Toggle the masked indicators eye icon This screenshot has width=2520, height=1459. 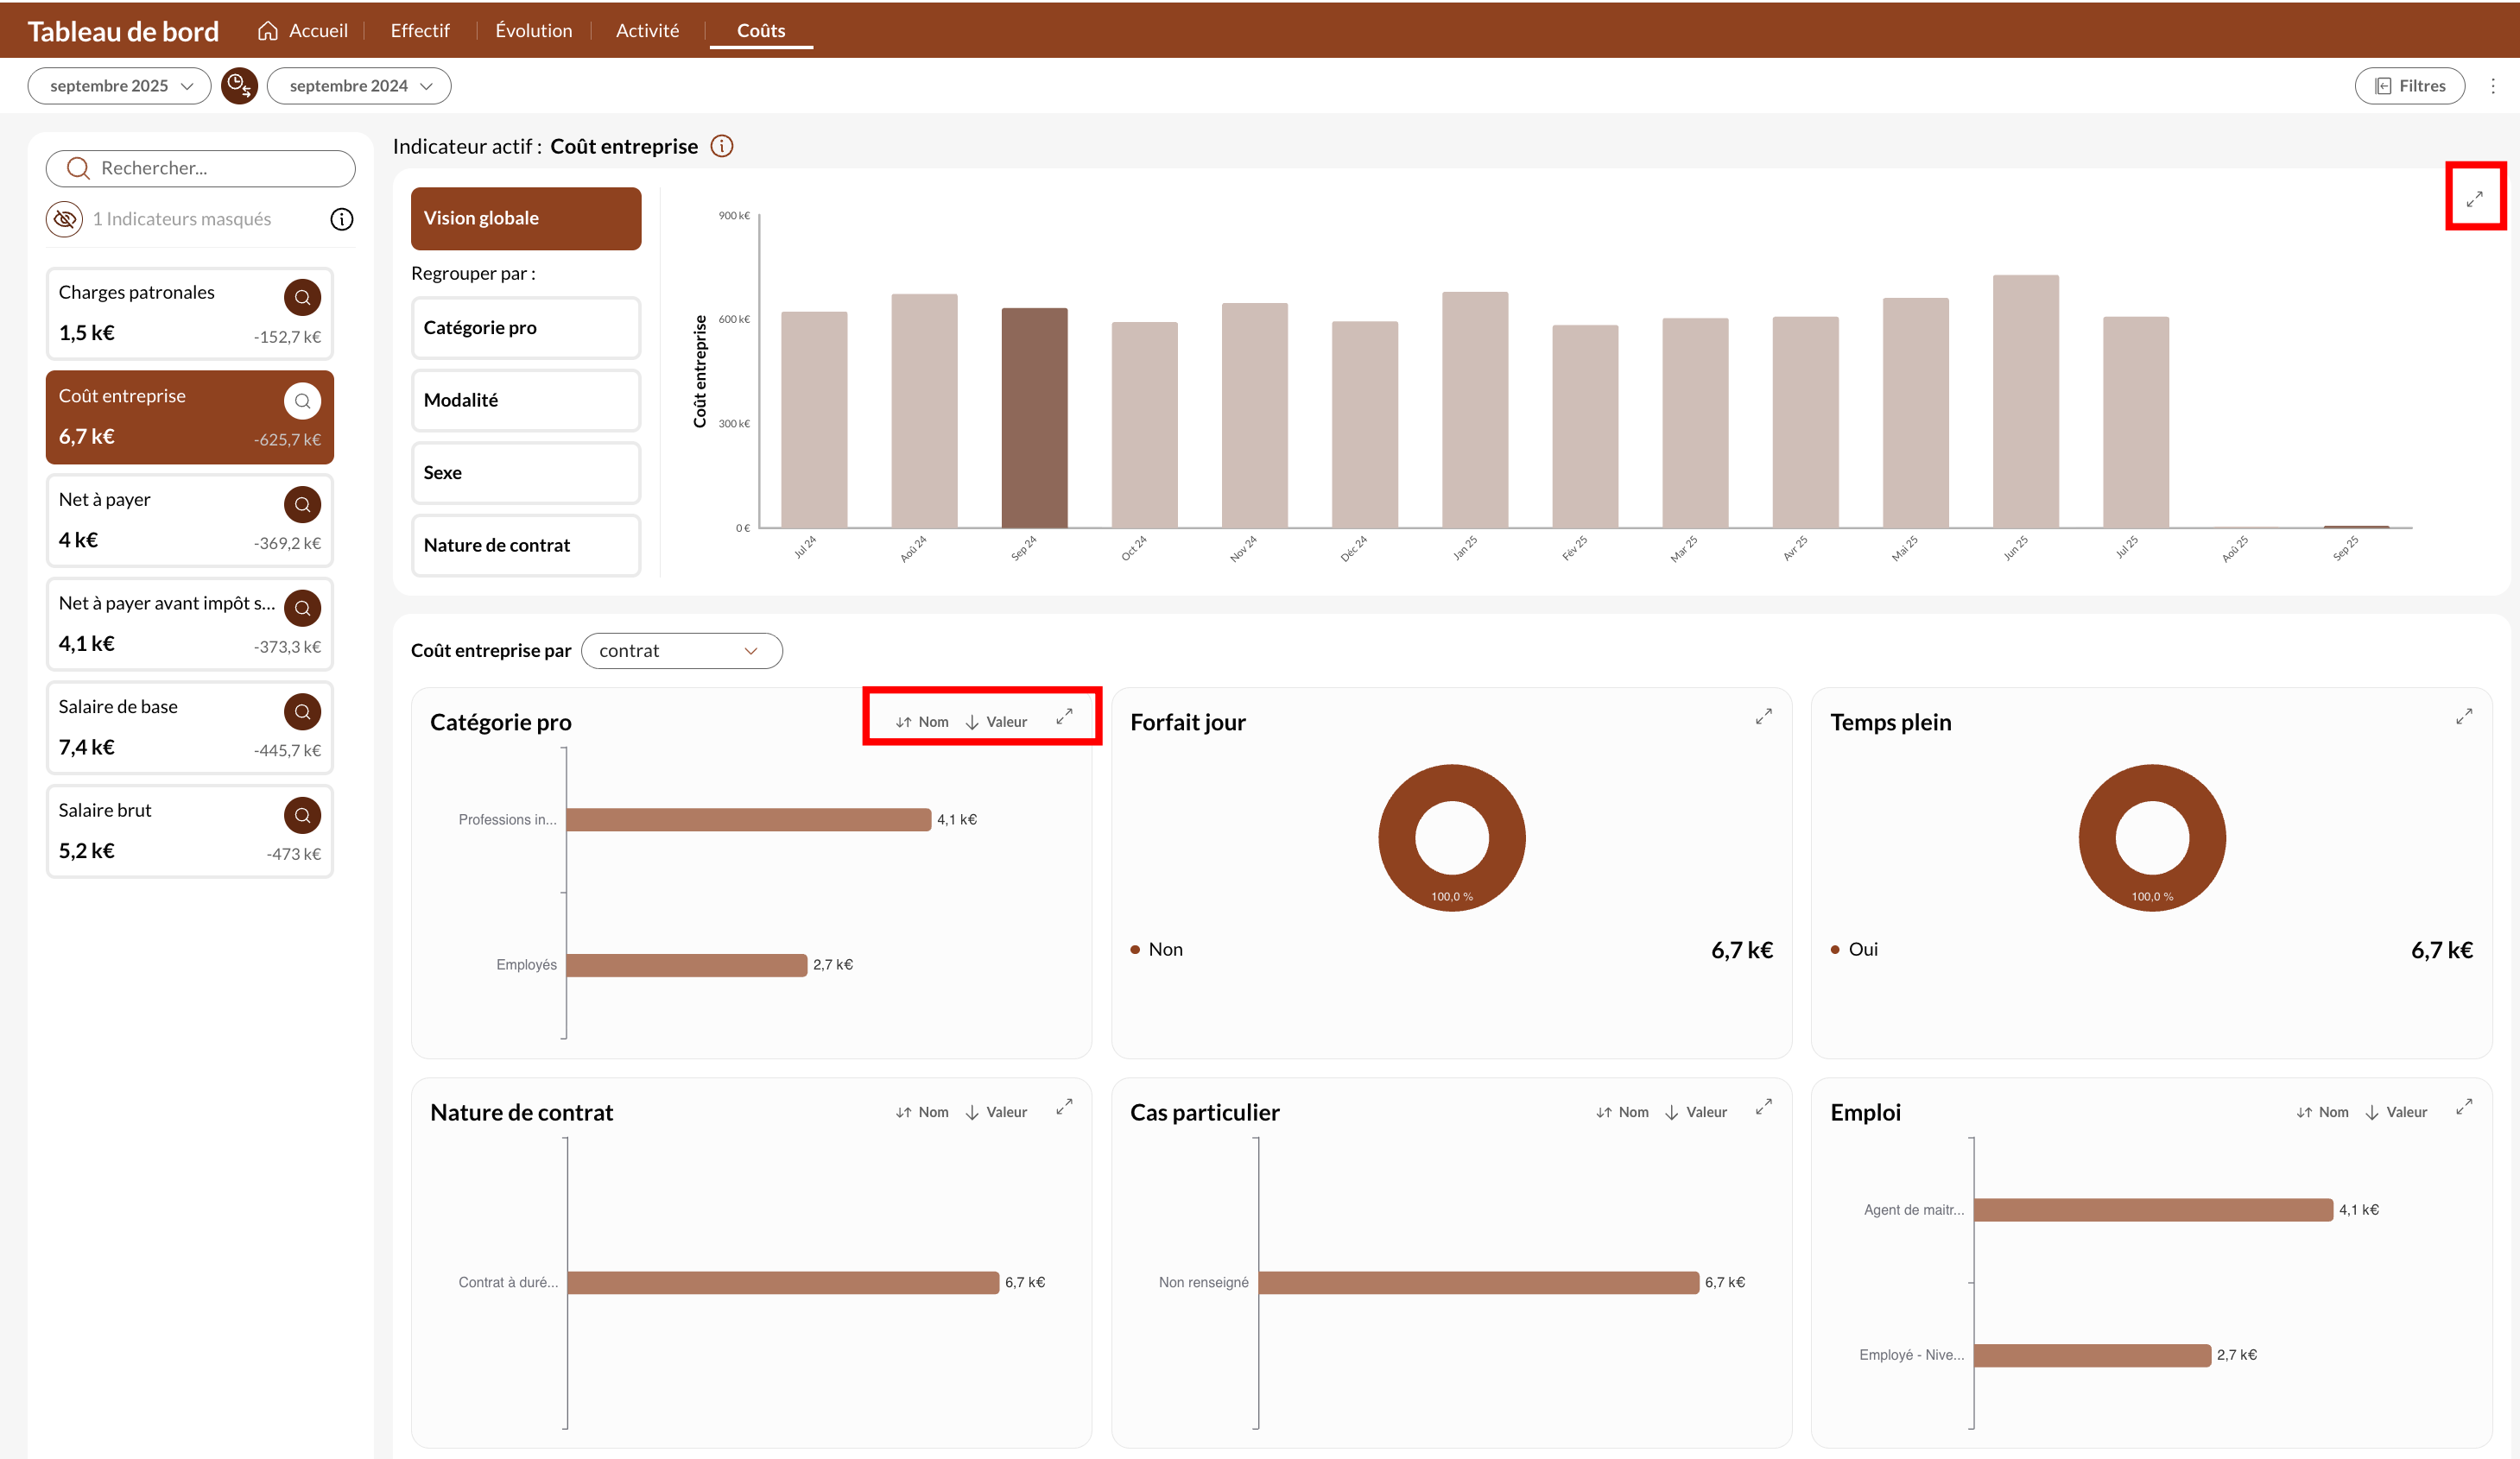(x=65, y=219)
